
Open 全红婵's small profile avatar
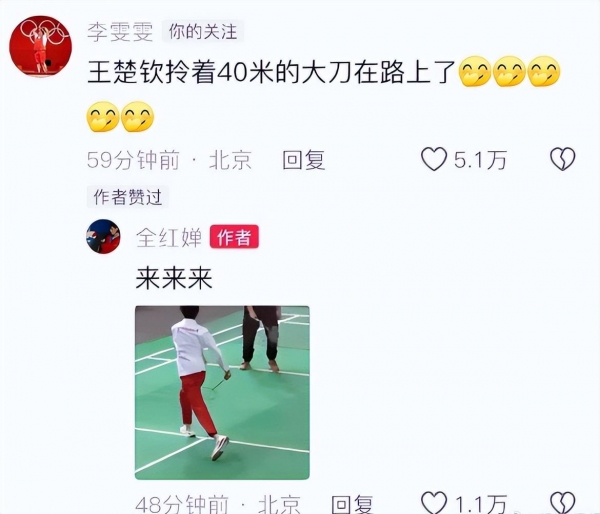103,237
